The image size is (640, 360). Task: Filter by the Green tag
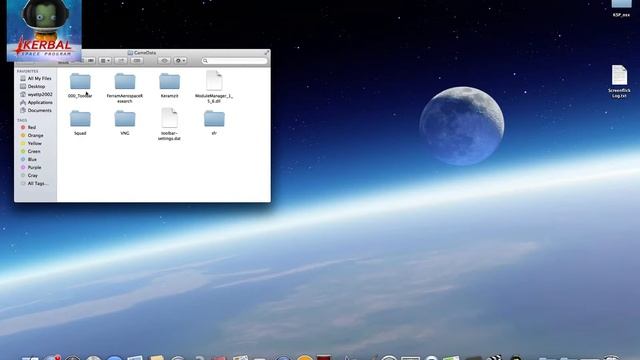coord(31,151)
